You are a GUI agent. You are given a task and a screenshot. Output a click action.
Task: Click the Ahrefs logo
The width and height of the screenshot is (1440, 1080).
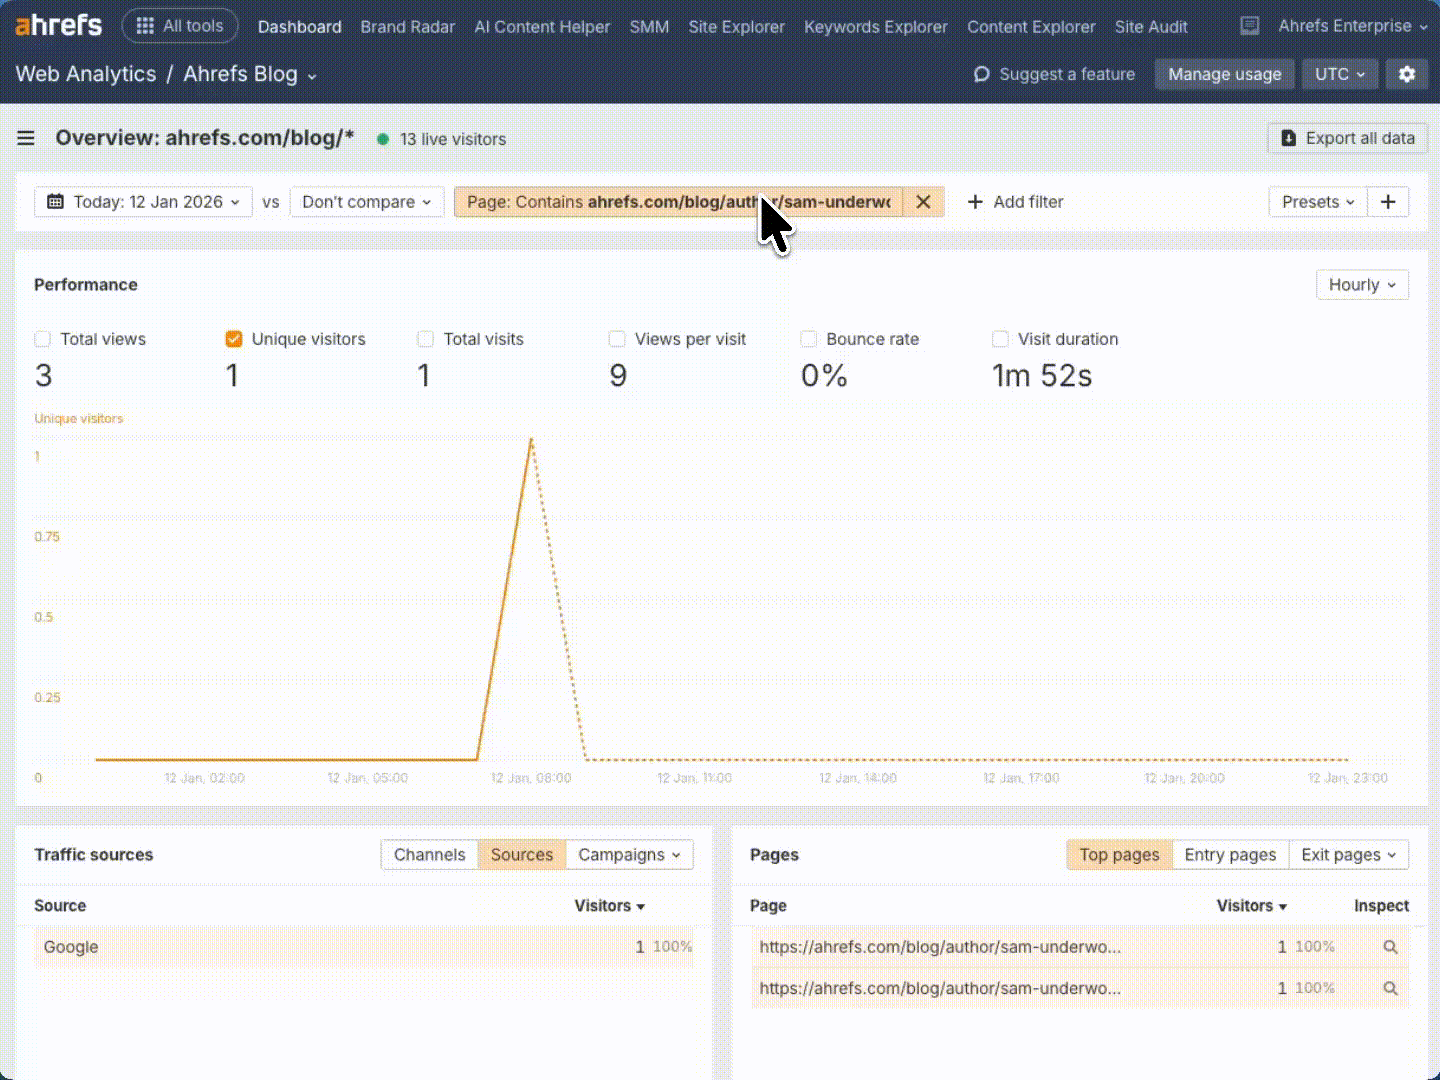tap(58, 25)
